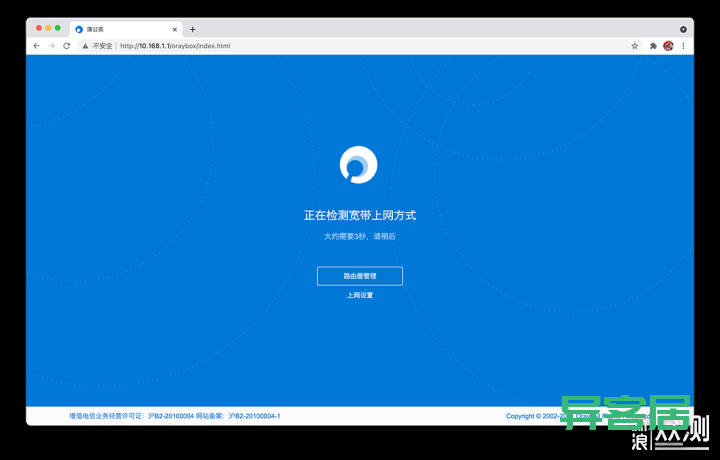
Task: Open a new tab with plus icon
Action: click(x=192, y=29)
